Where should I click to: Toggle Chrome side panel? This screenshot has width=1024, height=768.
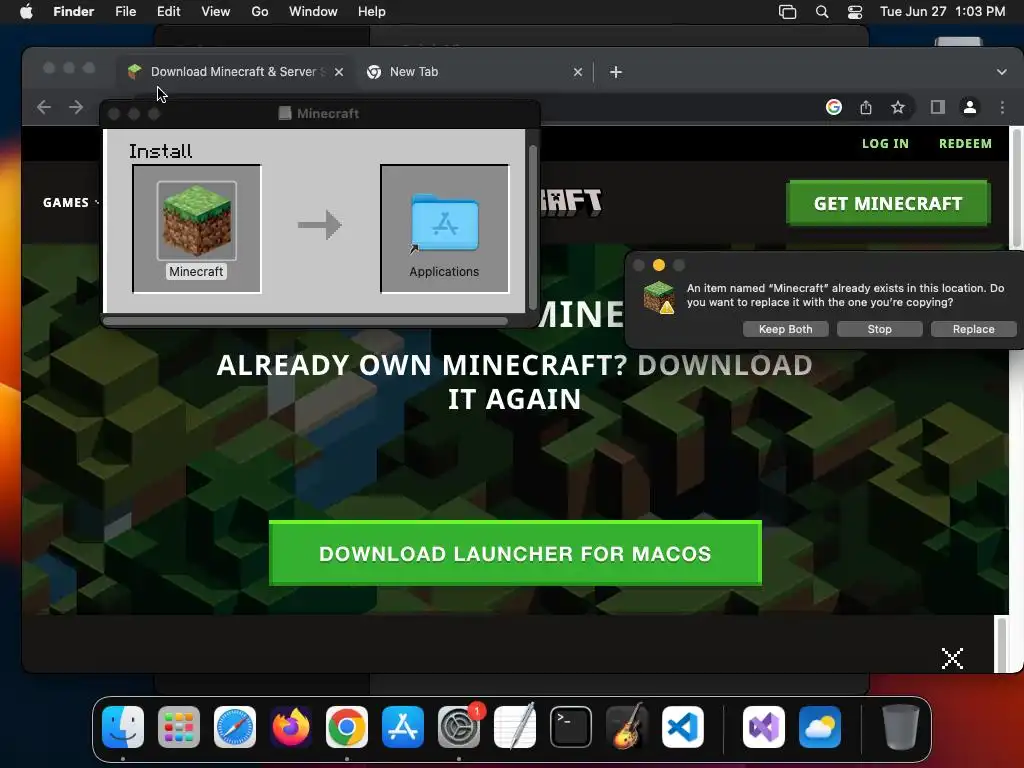click(x=938, y=107)
